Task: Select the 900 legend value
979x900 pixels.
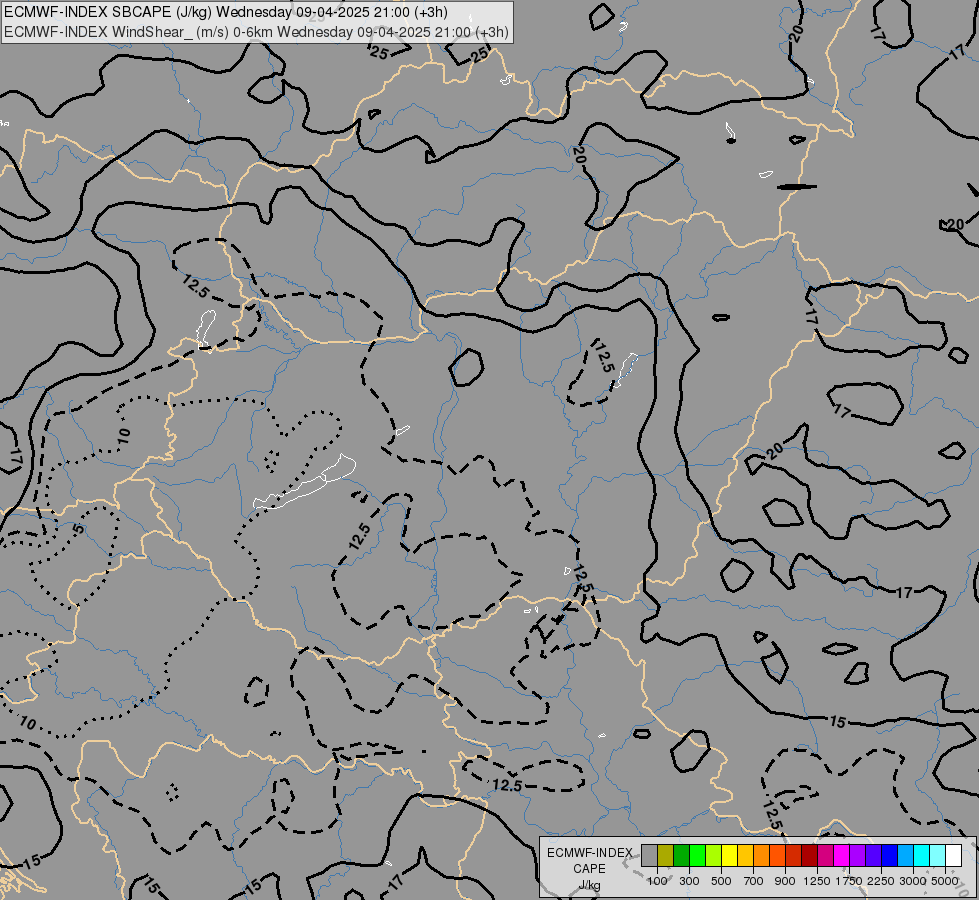Action: tap(785, 881)
